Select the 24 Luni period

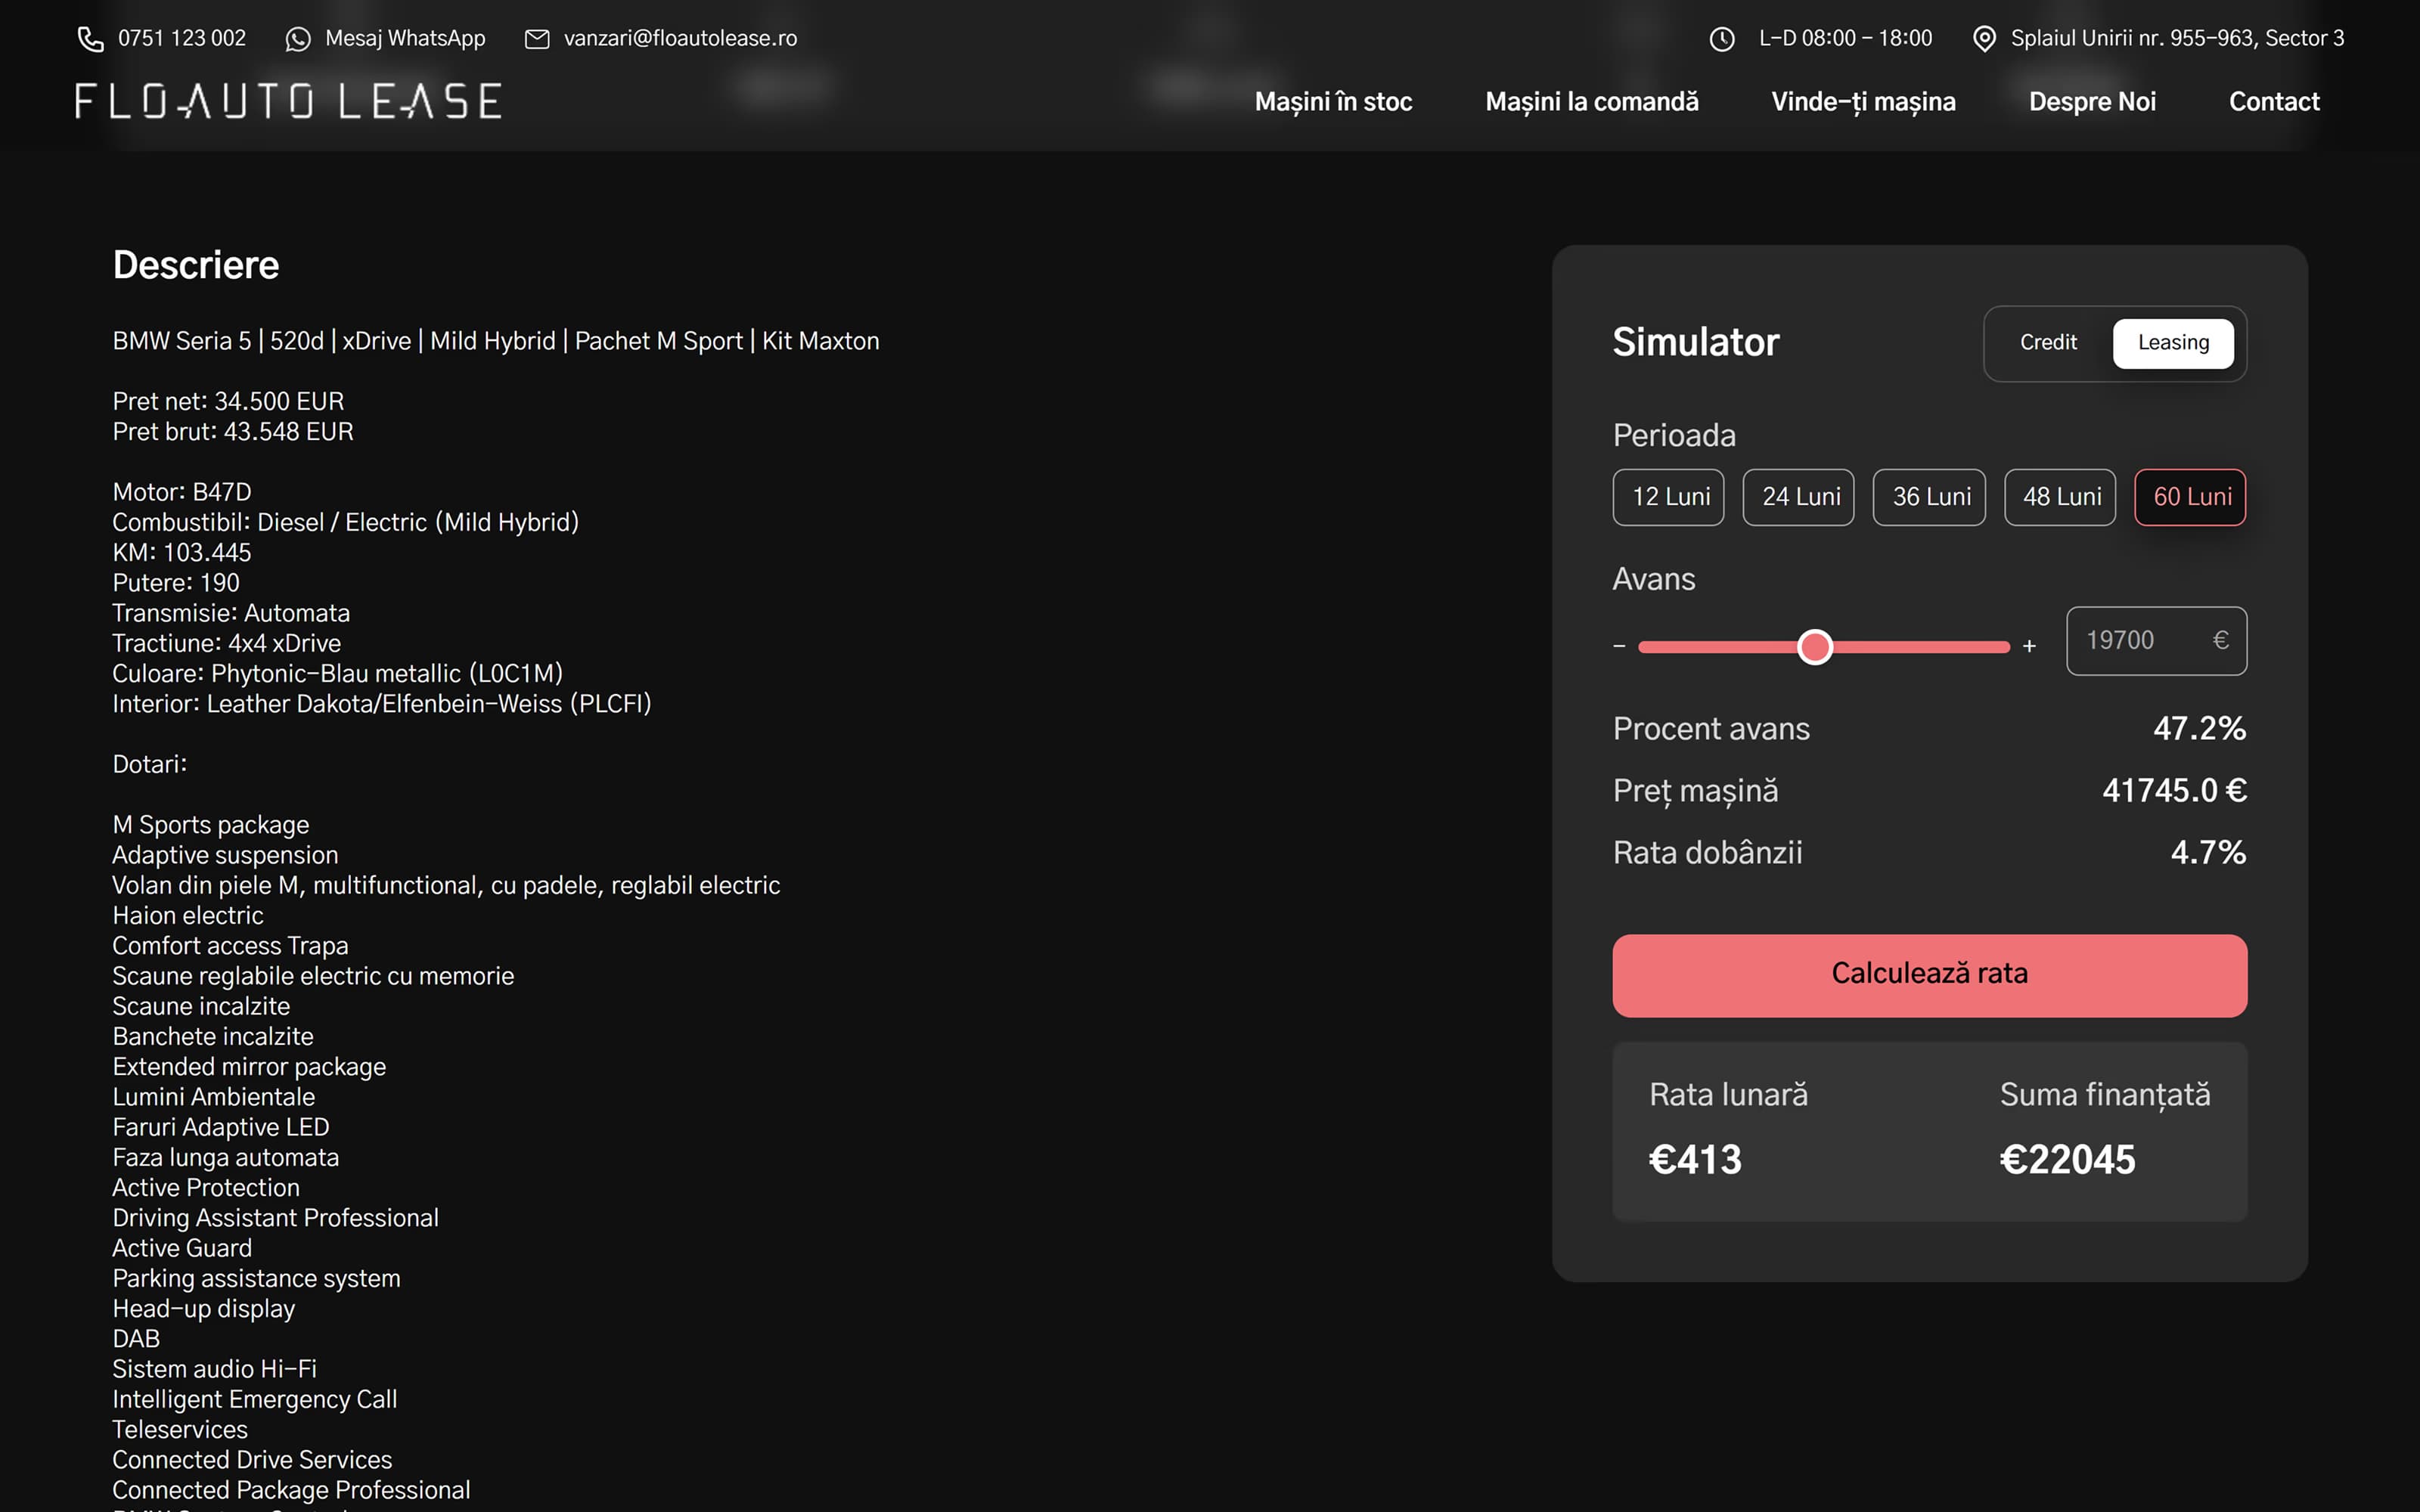(x=1799, y=497)
